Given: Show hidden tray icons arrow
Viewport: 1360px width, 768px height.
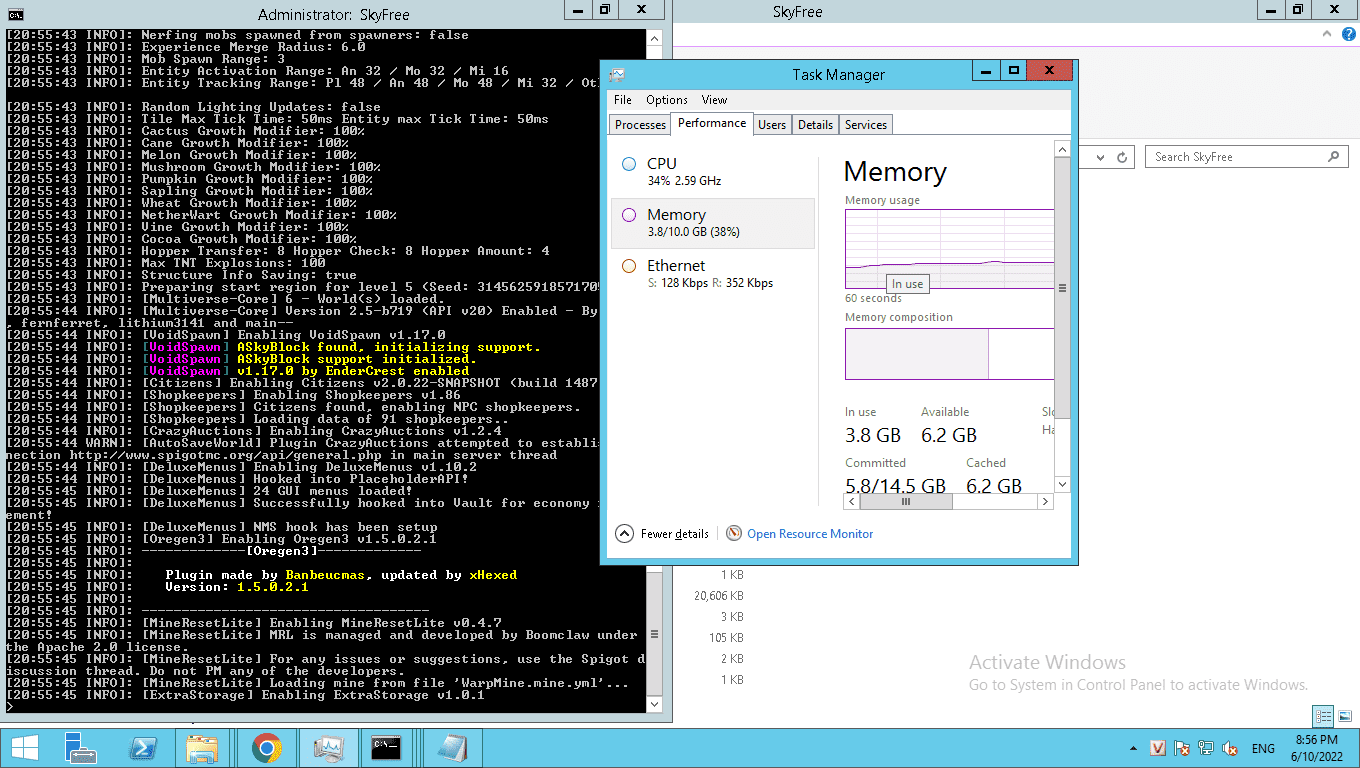Looking at the screenshot, I should click(1135, 748).
